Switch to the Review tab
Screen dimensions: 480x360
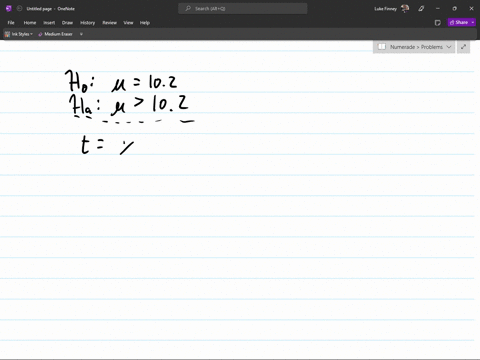[110, 23]
